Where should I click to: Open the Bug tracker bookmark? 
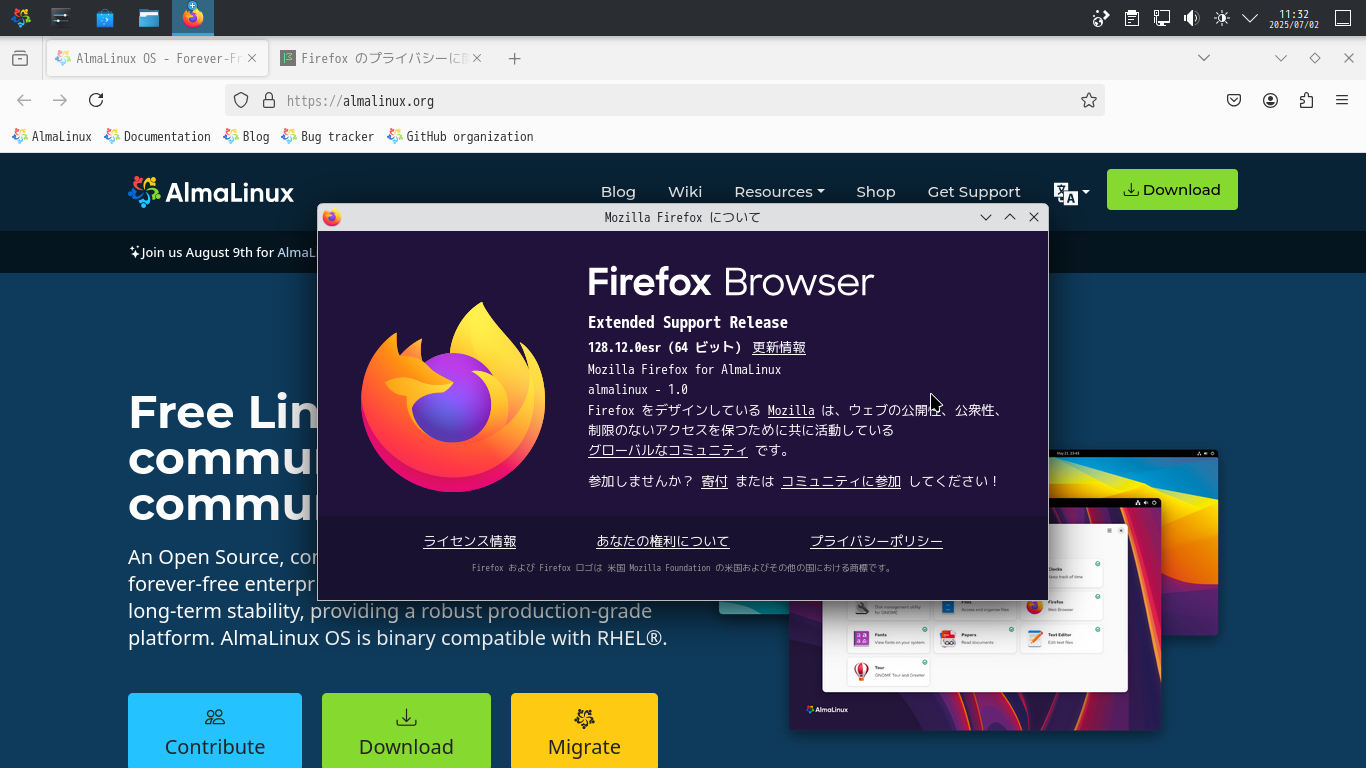tap(328, 136)
